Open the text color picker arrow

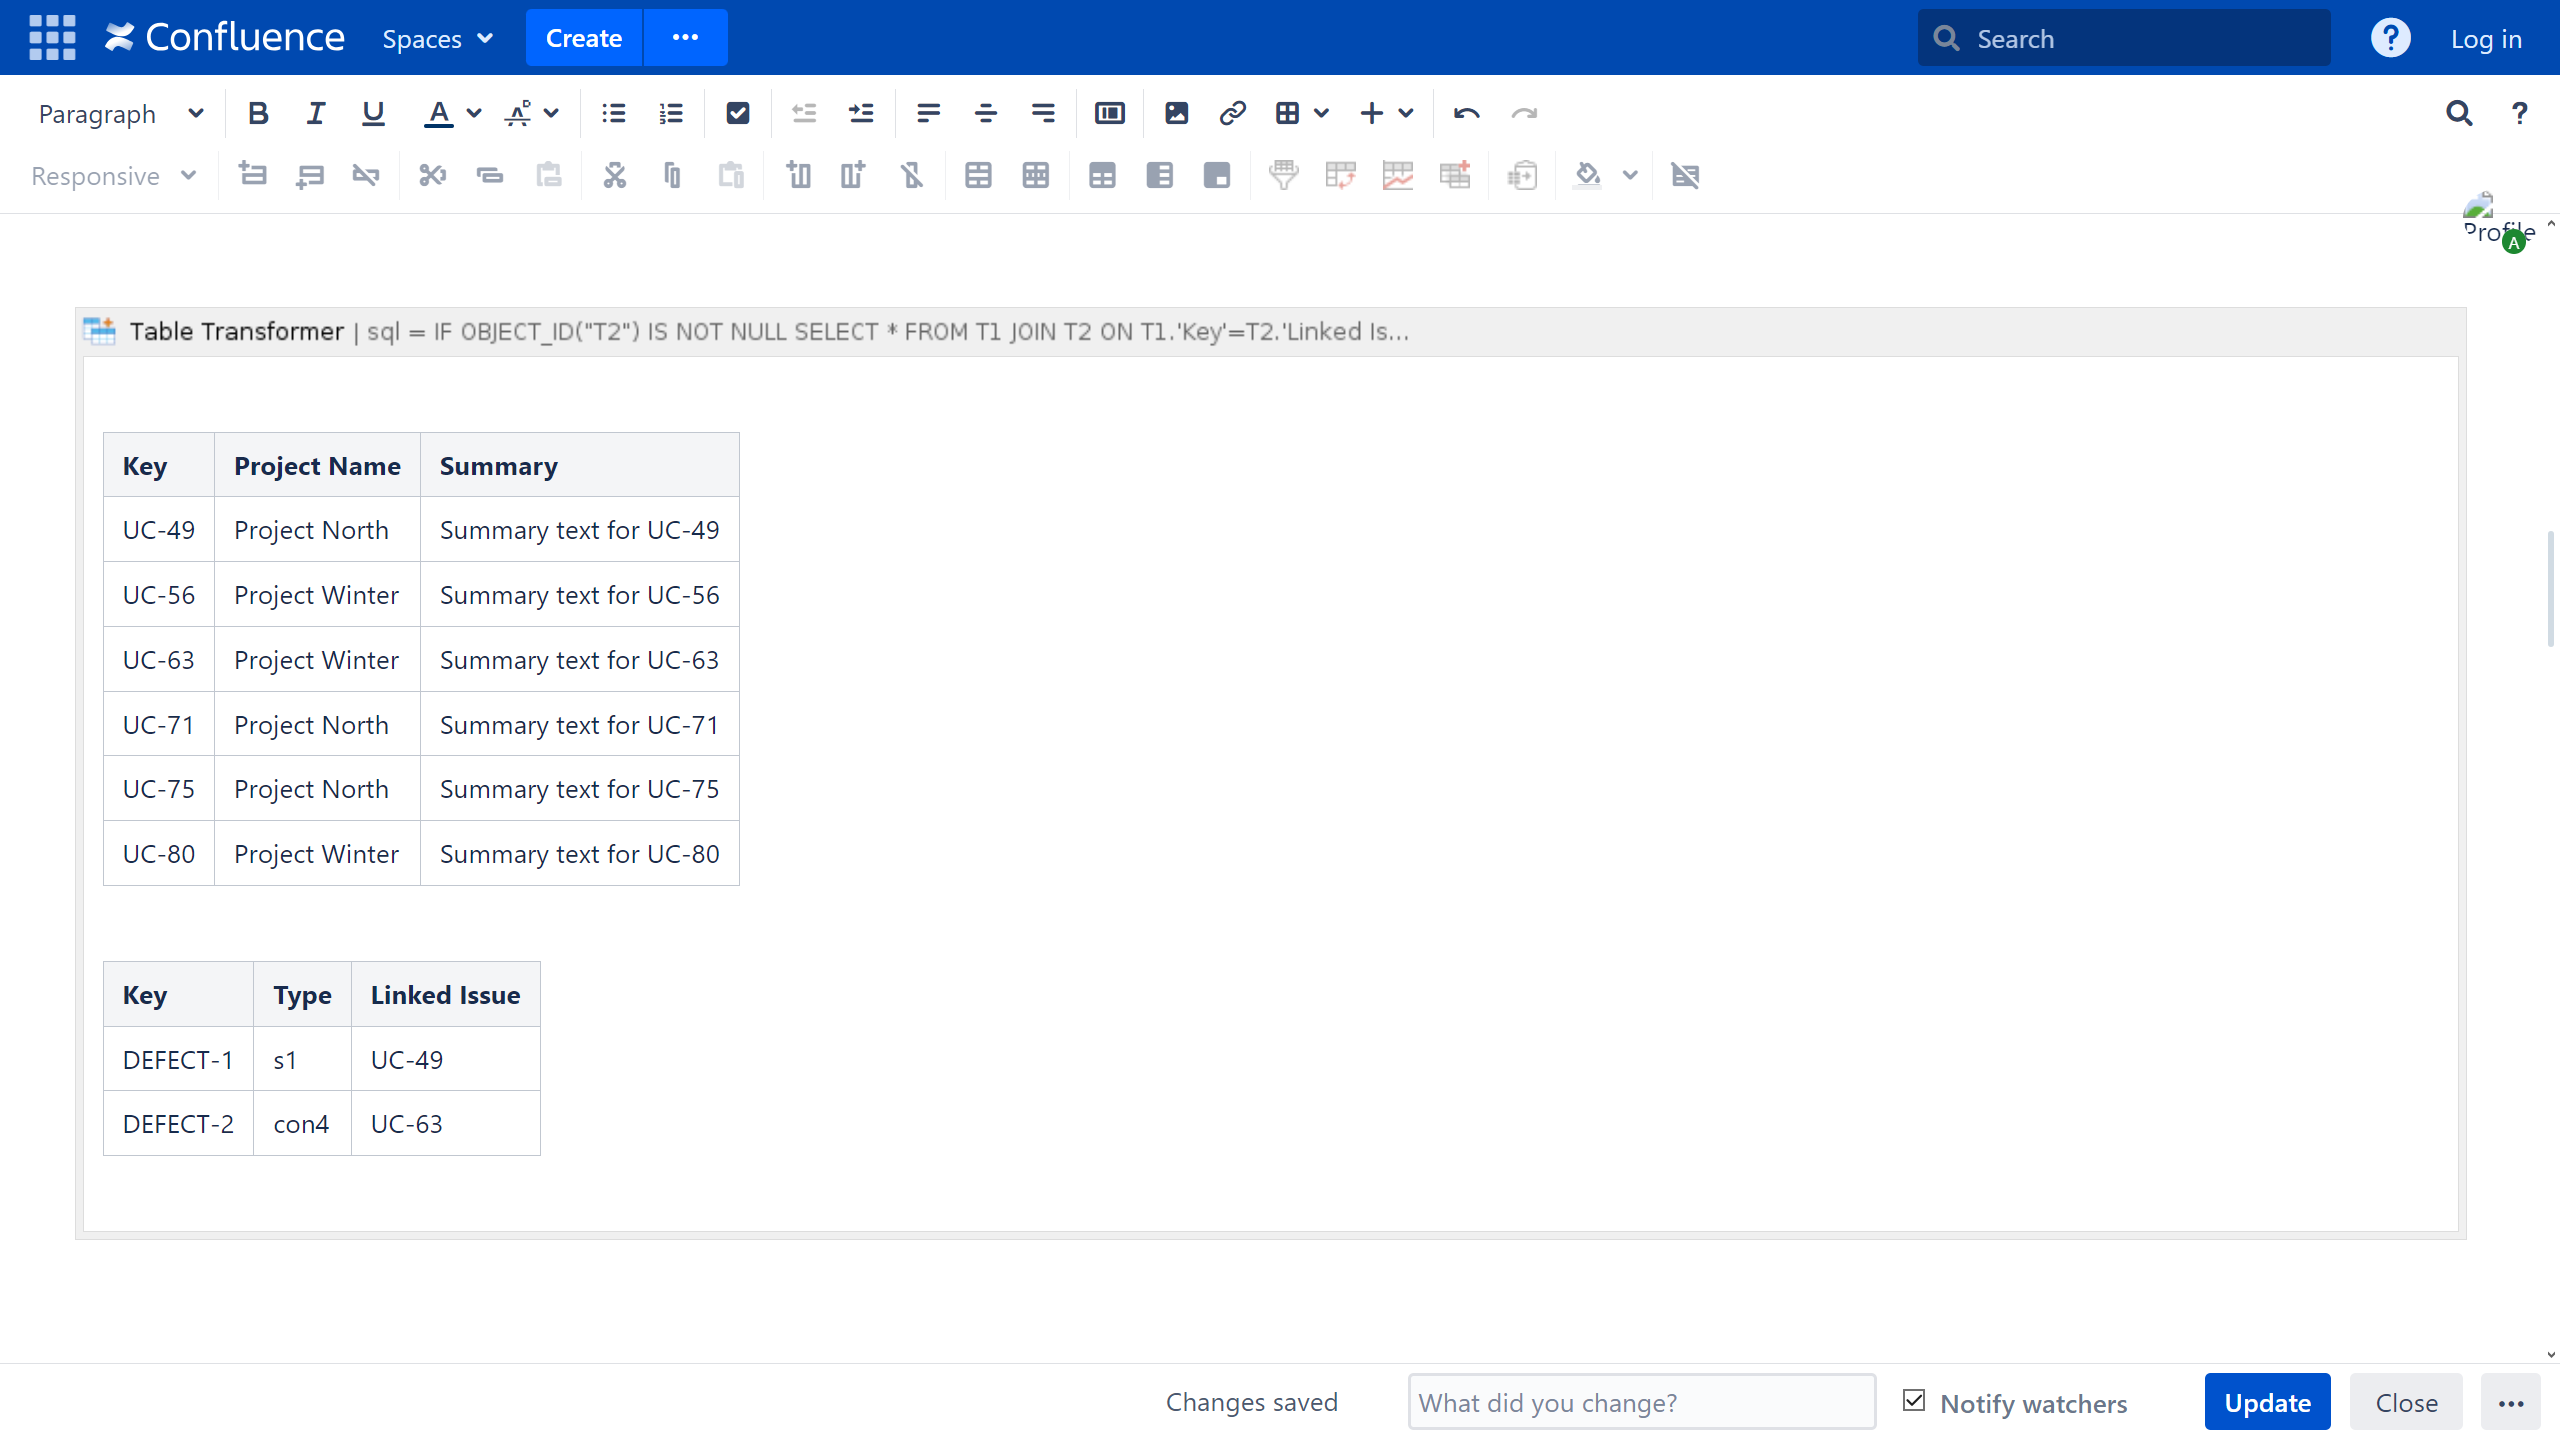[x=474, y=113]
